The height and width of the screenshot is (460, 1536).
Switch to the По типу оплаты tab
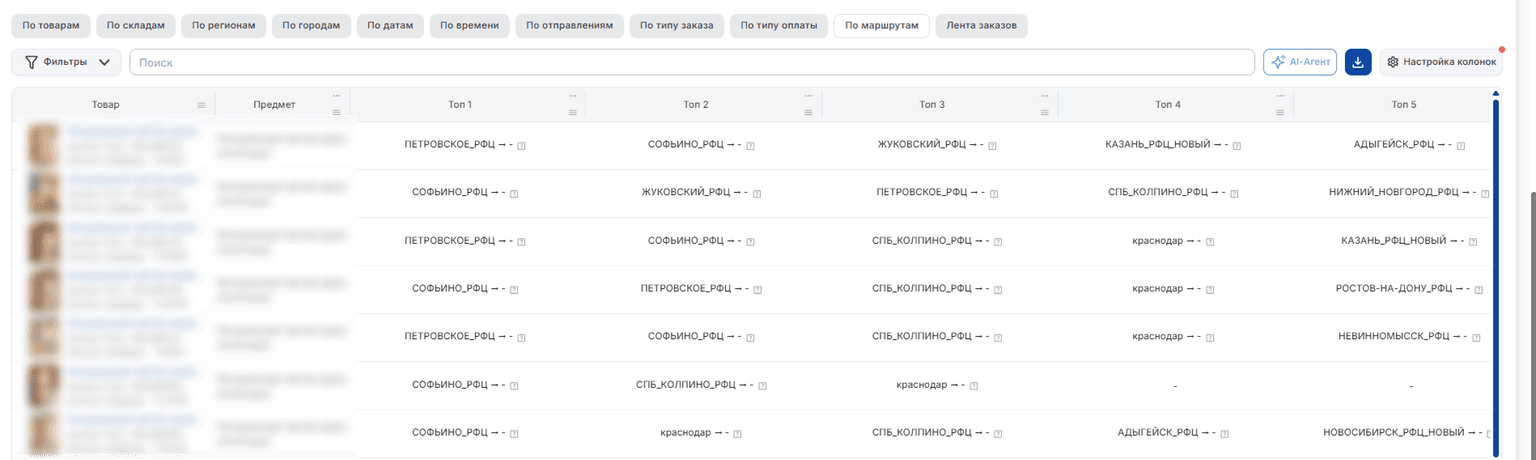pyautogui.click(x=779, y=25)
